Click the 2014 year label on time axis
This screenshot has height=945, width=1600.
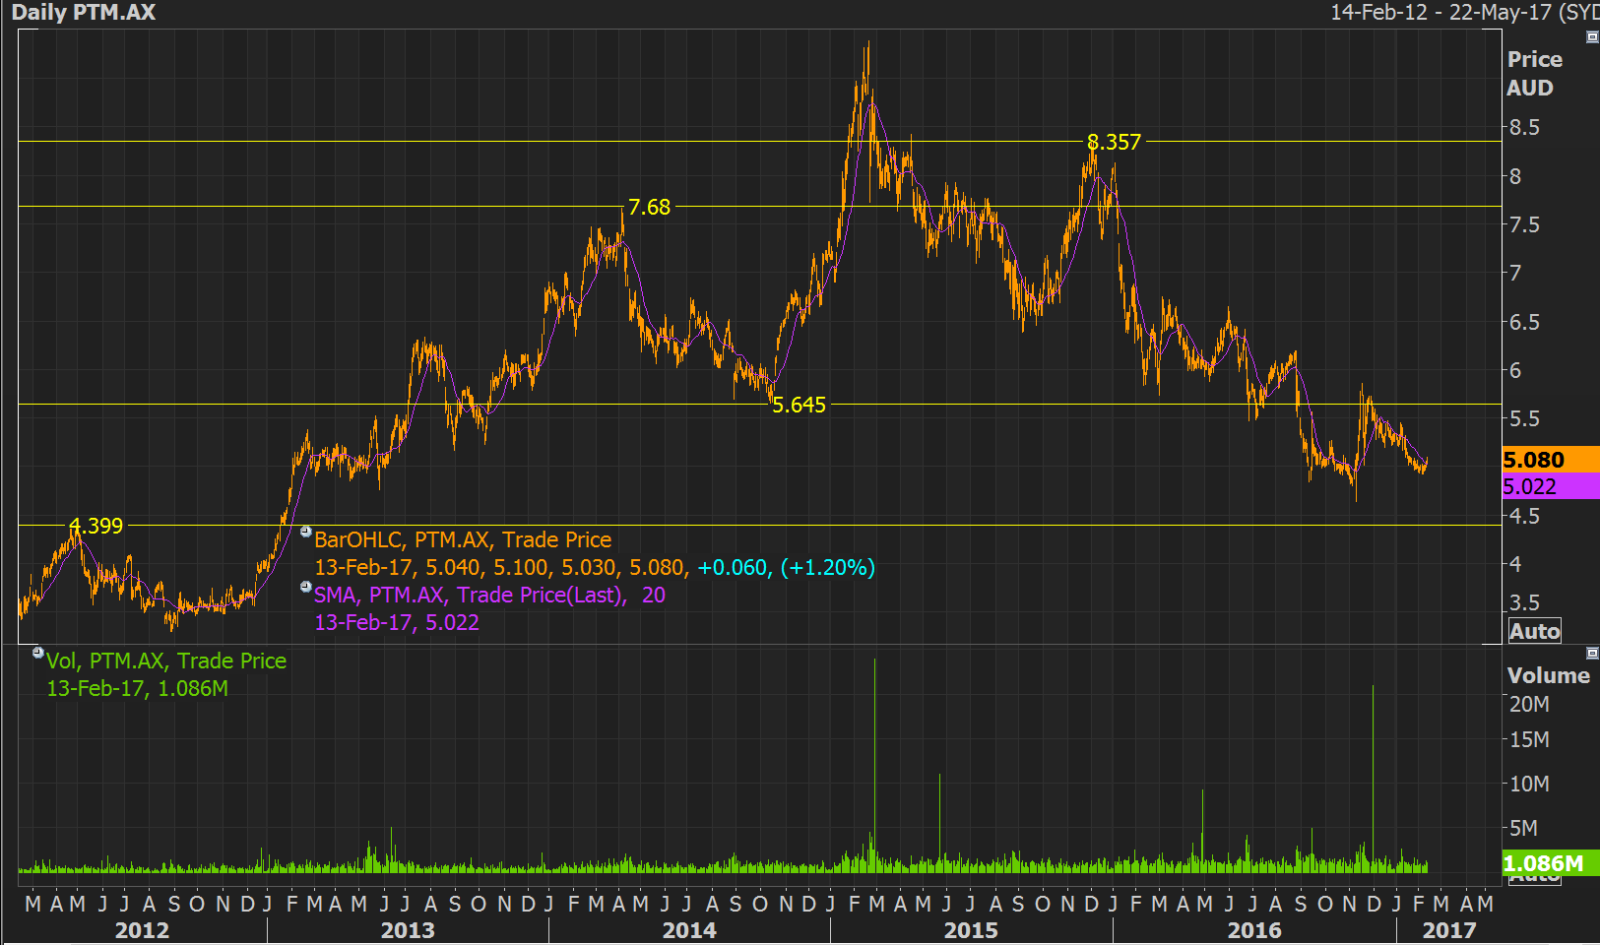tap(689, 930)
